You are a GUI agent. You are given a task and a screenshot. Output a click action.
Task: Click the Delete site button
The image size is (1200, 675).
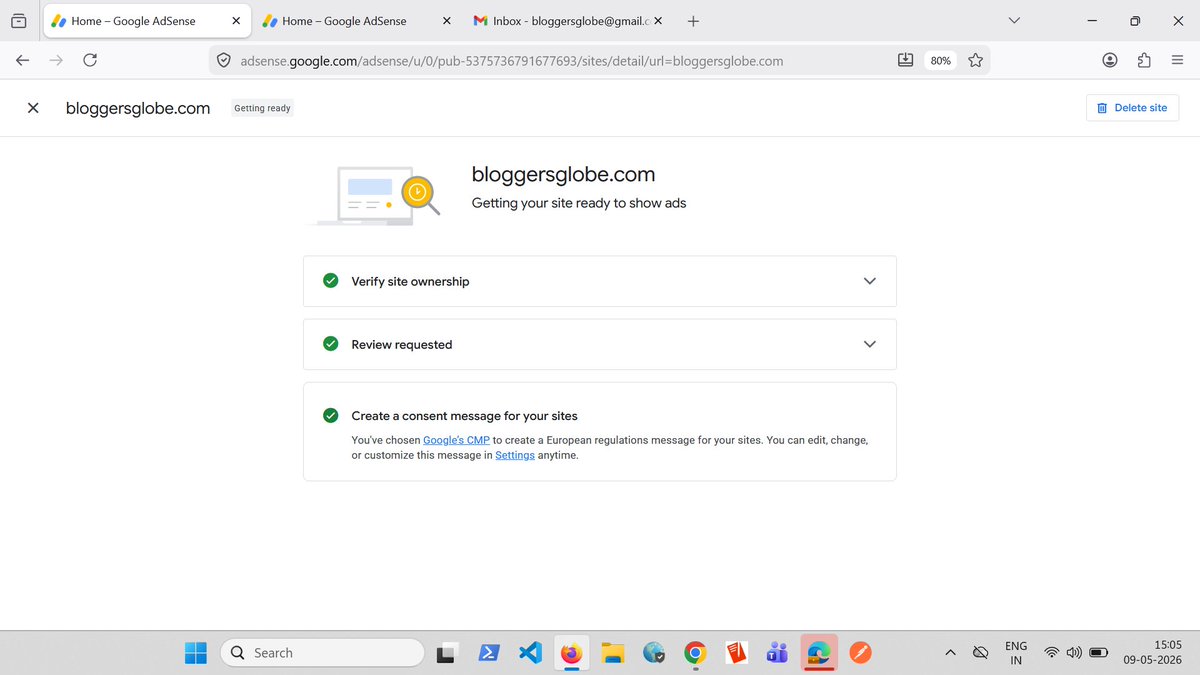[1132, 108]
